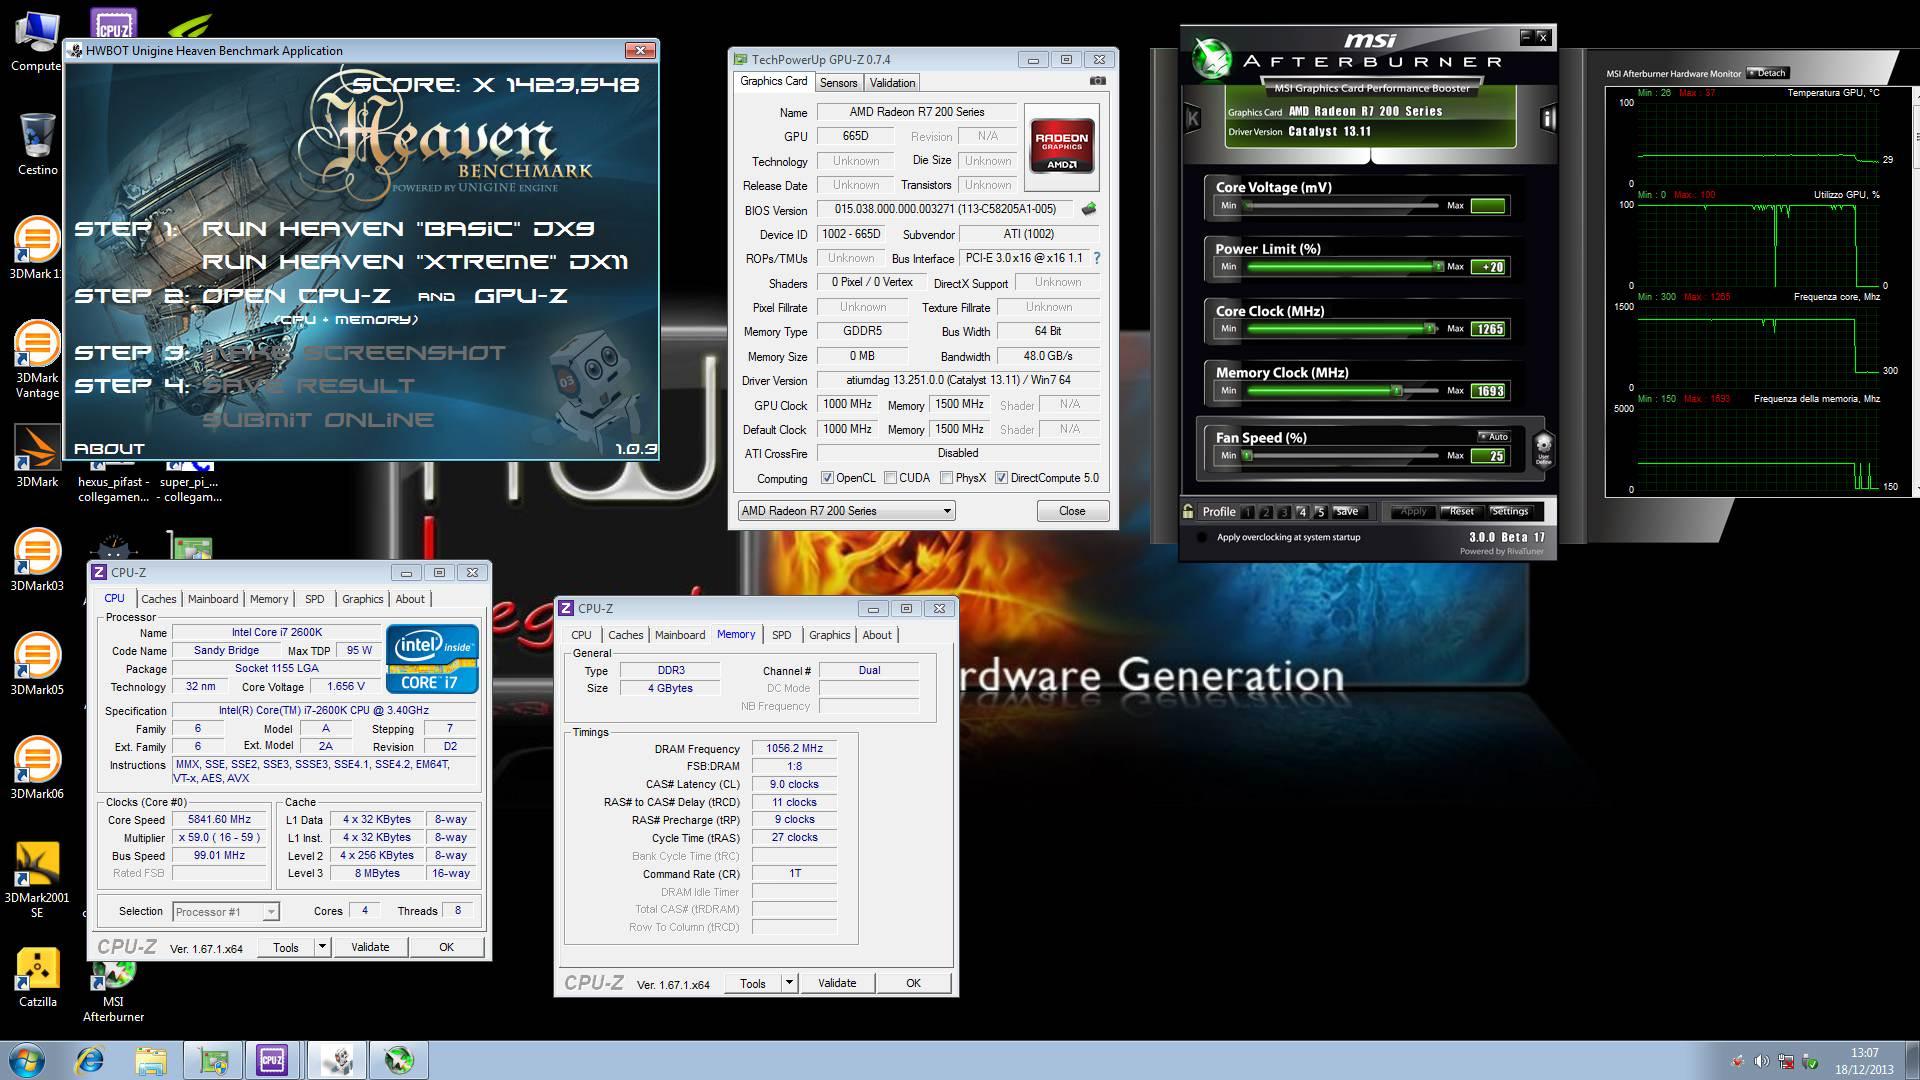This screenshot has width=1920, height=1080.
Task: Open the 3DMark Vantage desktop shortcut
Action: point(37,360)
